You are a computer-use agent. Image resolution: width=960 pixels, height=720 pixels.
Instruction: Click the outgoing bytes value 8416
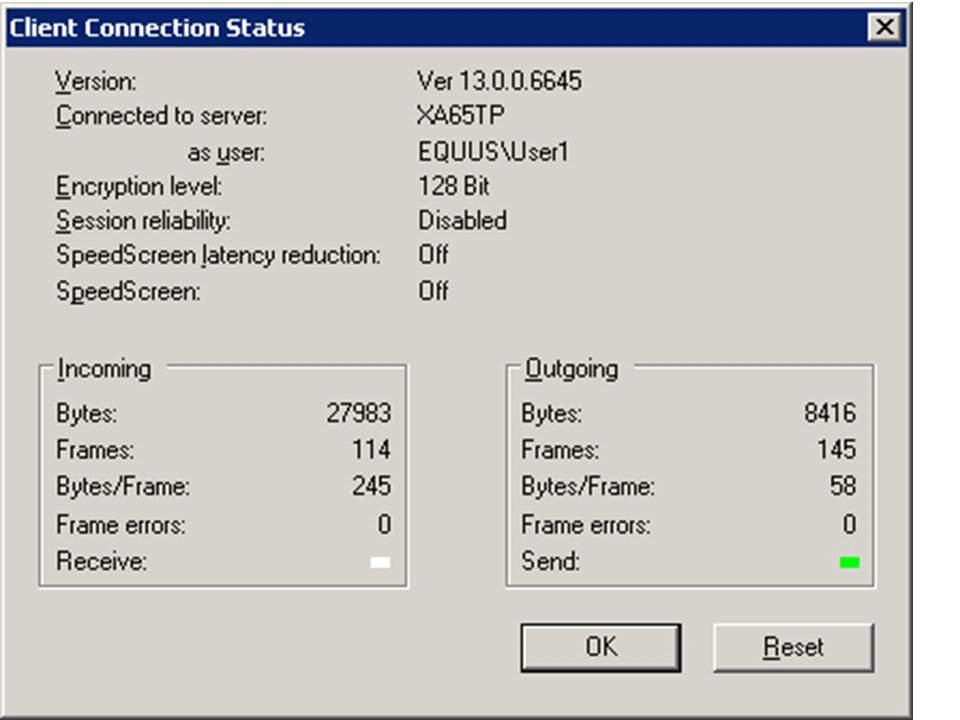click(x=830, y=413)
